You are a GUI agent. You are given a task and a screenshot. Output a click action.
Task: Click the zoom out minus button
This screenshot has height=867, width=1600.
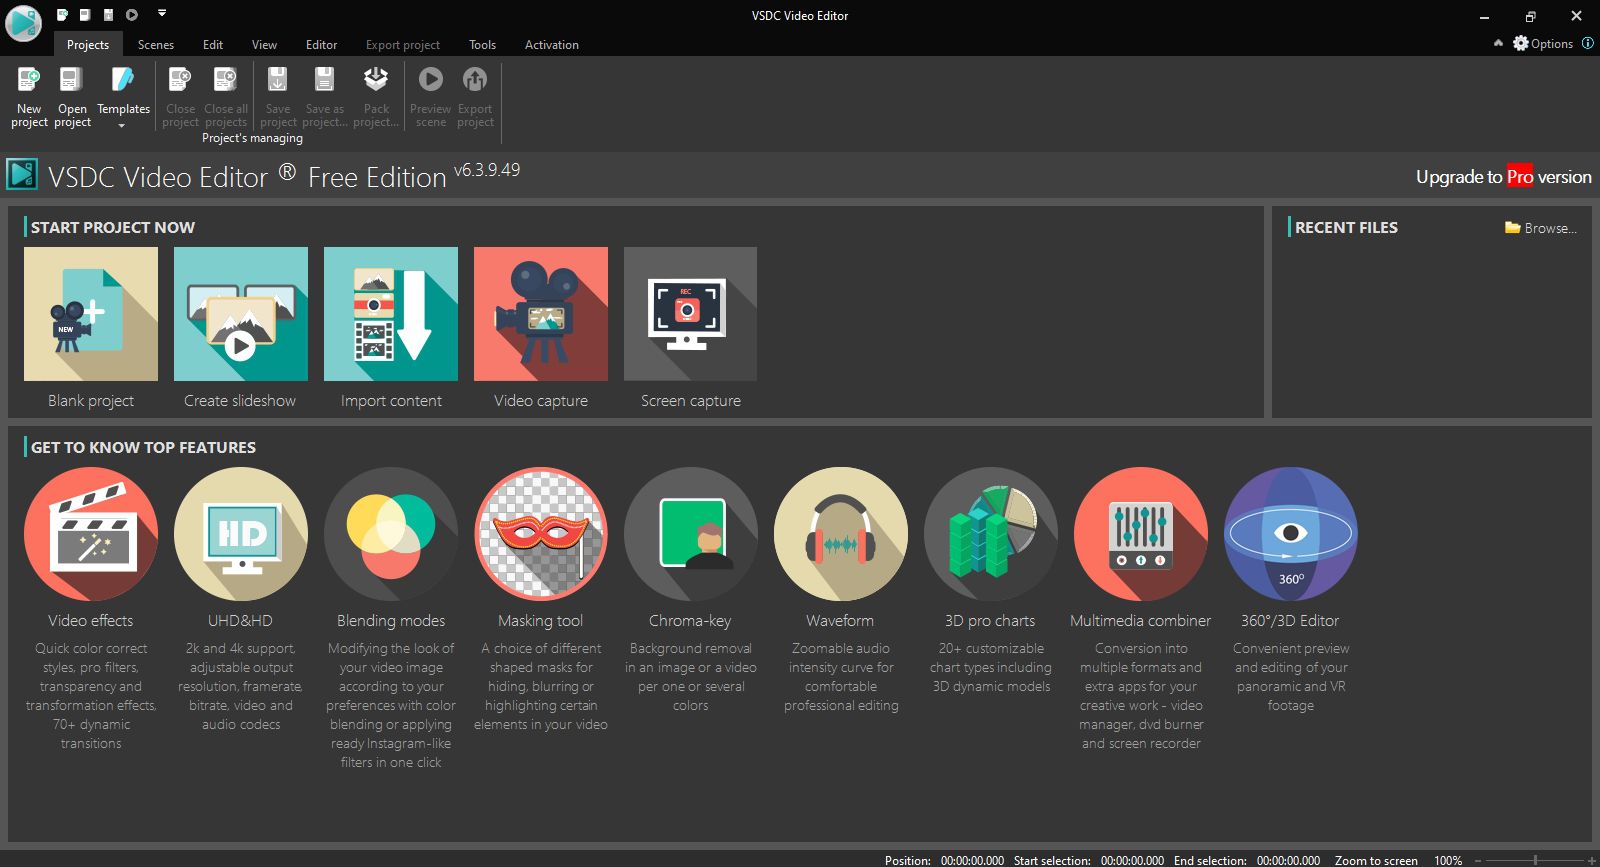point(1478,860)
